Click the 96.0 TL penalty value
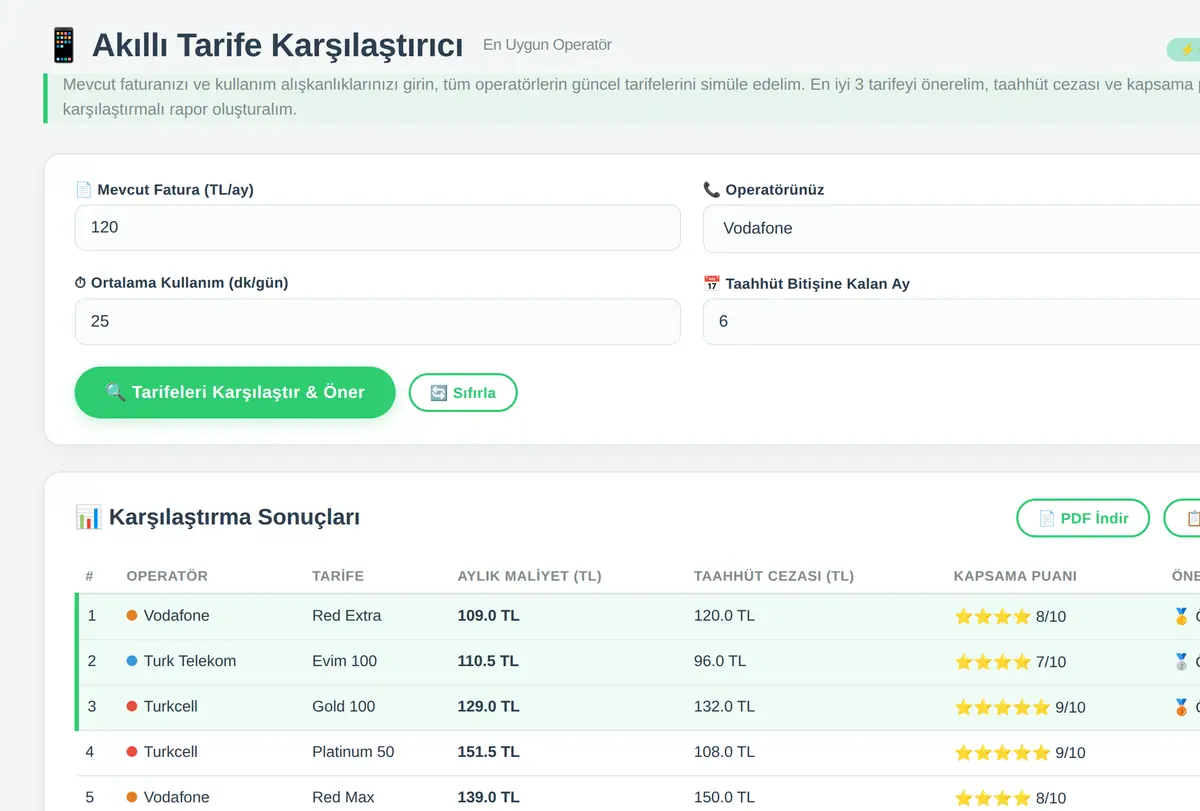The image size is (1200, 811). 720,661
